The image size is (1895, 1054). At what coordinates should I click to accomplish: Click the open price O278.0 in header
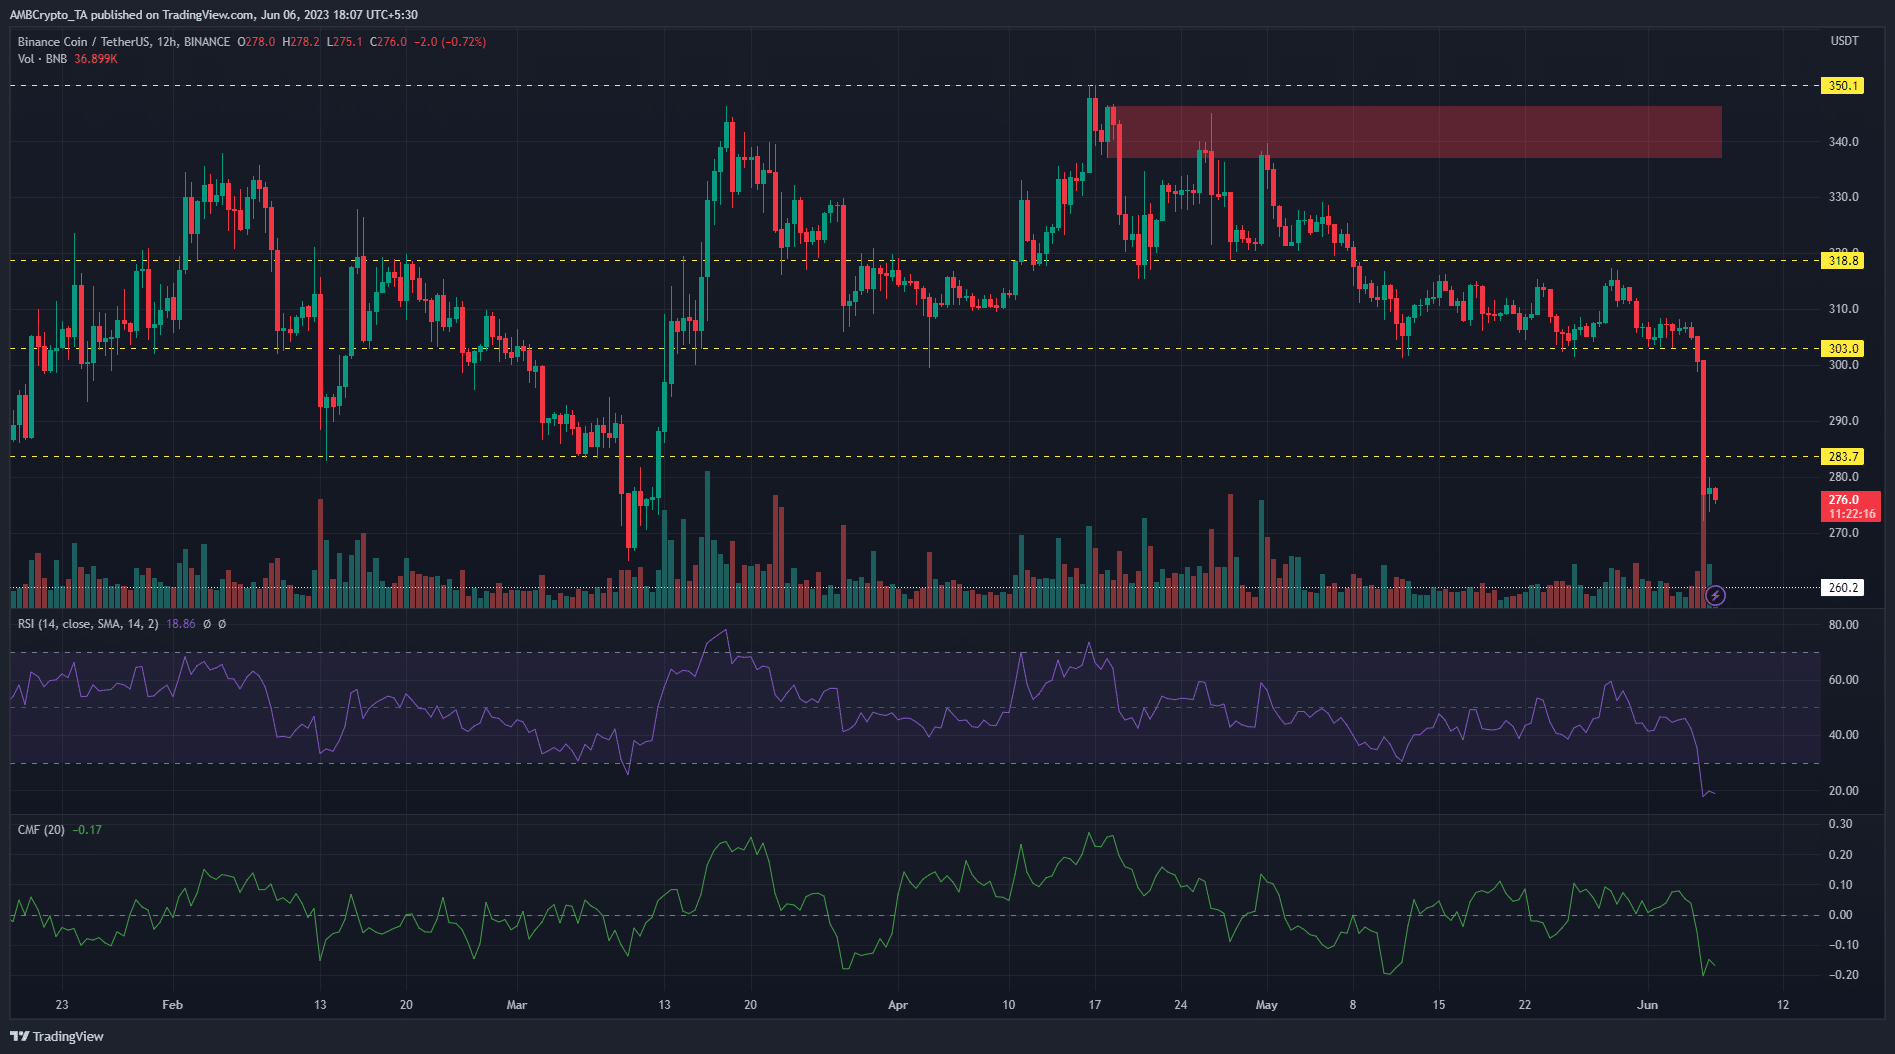(256, 42)
